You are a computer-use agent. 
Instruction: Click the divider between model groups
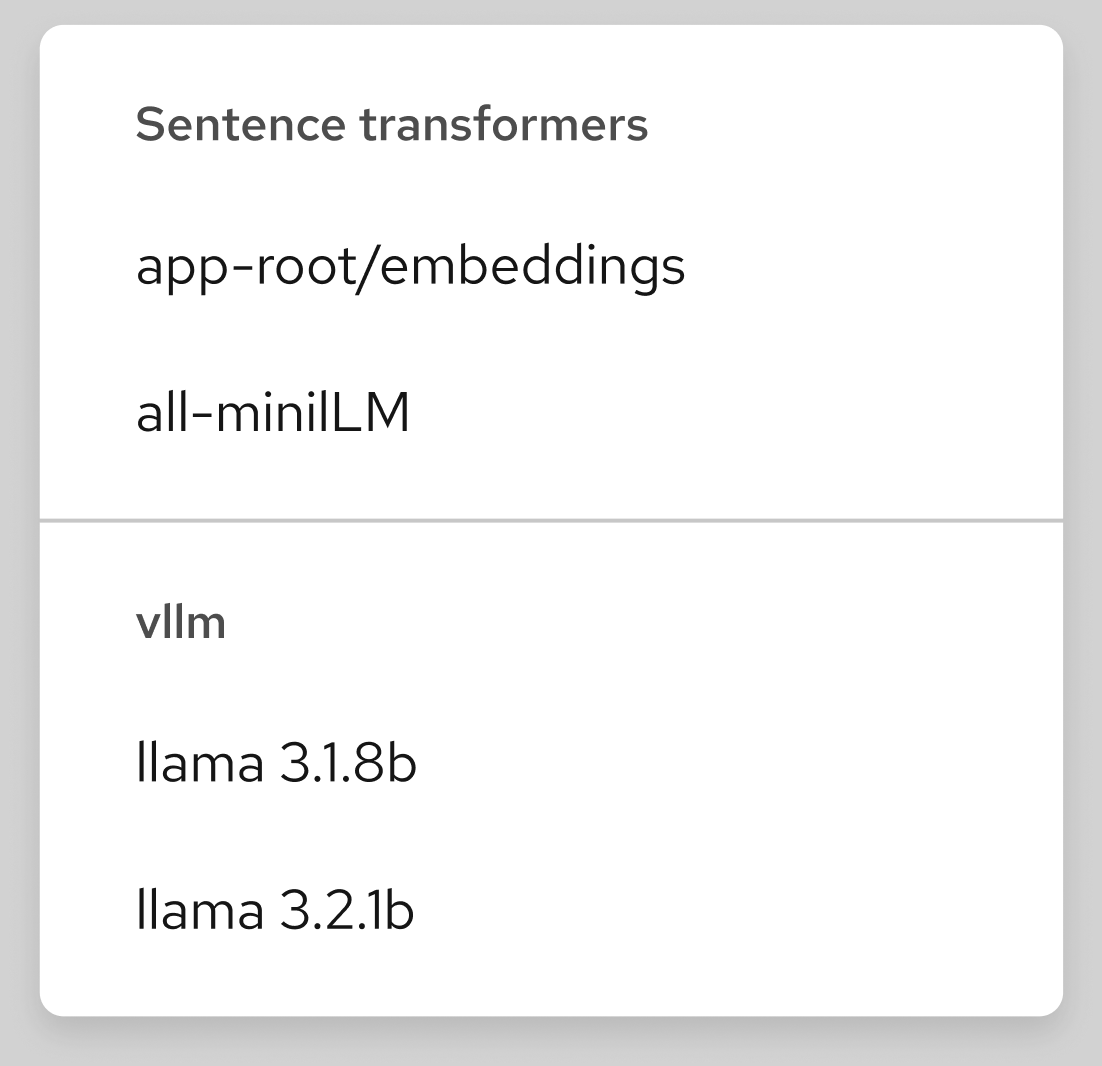point(551,520)
